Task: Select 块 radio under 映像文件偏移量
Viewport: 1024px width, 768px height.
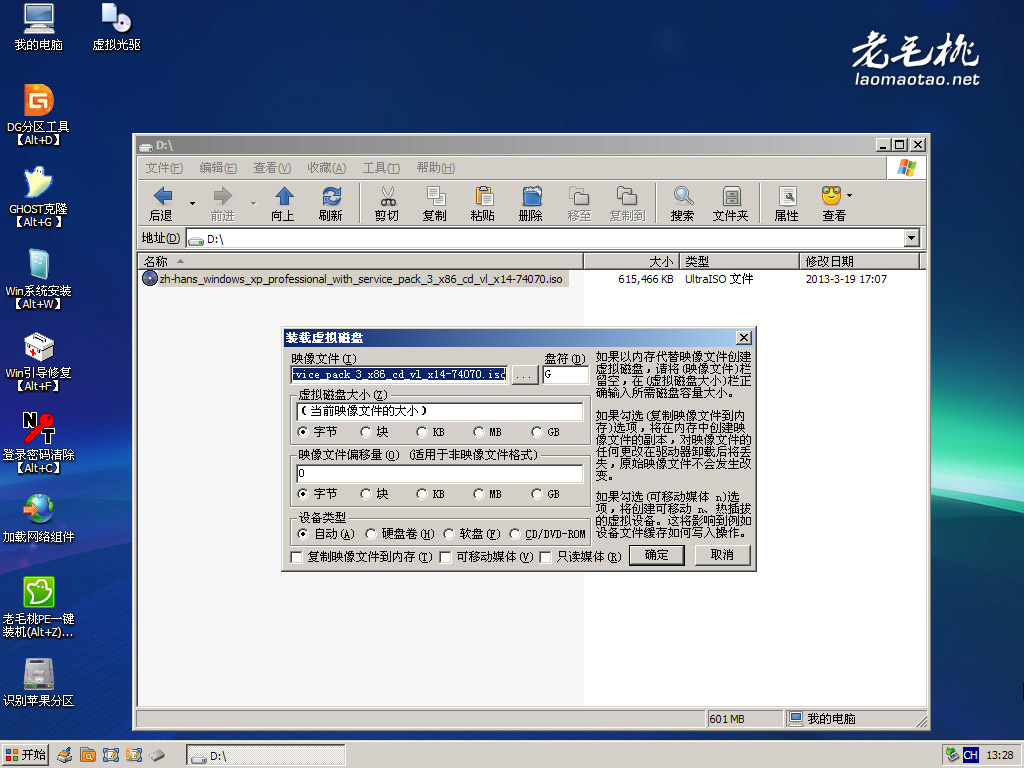Action: (x=366, y=494)
